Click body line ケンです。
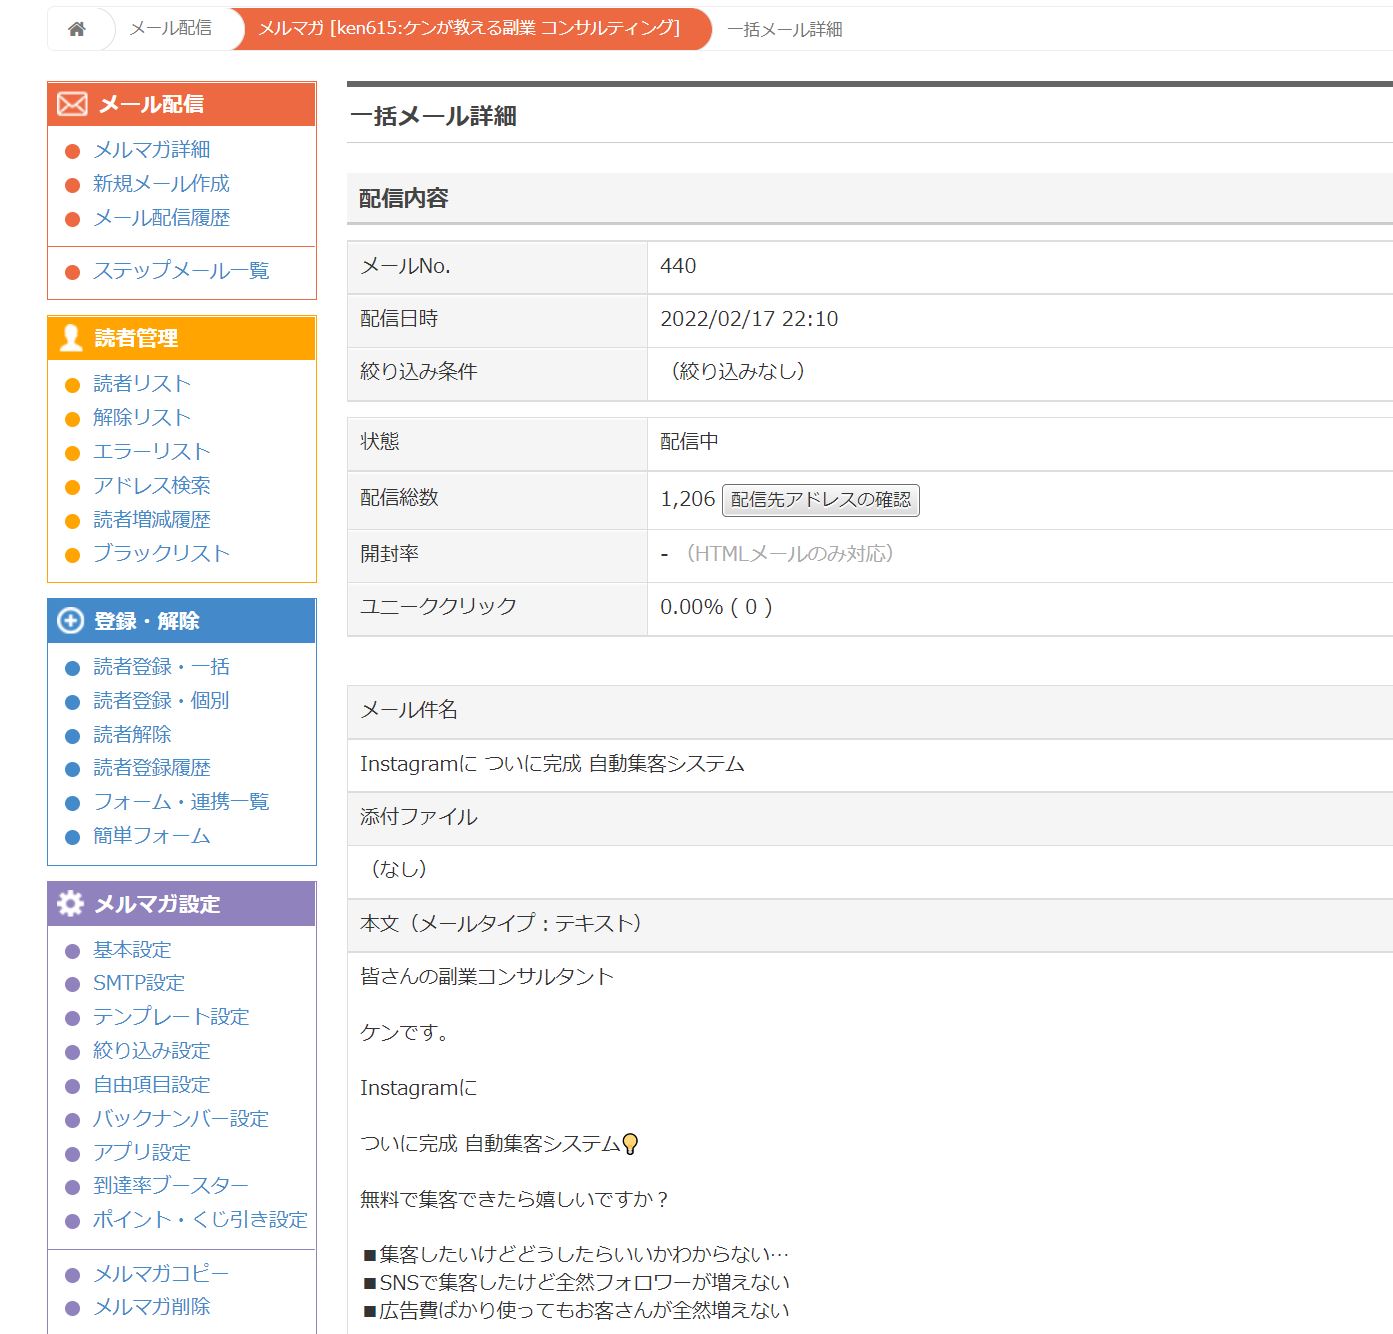This screenshot has width=1393, height=1334. click(406, 1033)
